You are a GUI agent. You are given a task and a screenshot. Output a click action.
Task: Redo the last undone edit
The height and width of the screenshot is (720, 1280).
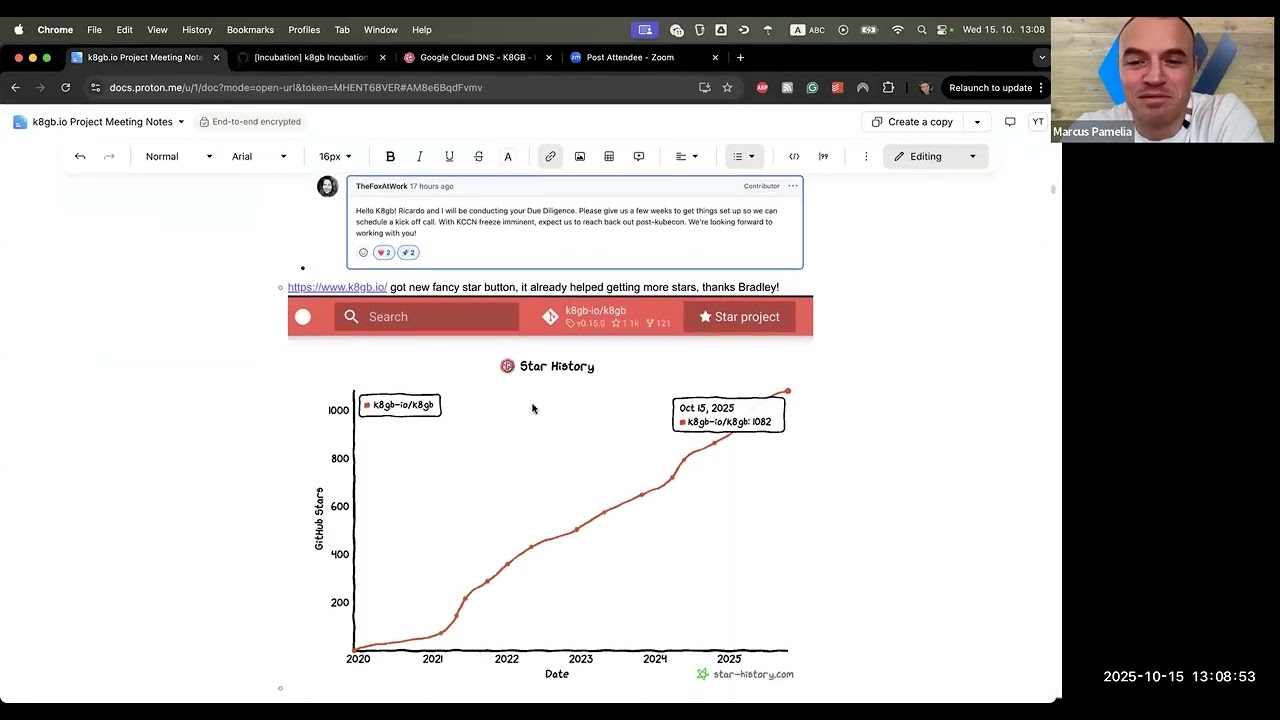(109, 156)
